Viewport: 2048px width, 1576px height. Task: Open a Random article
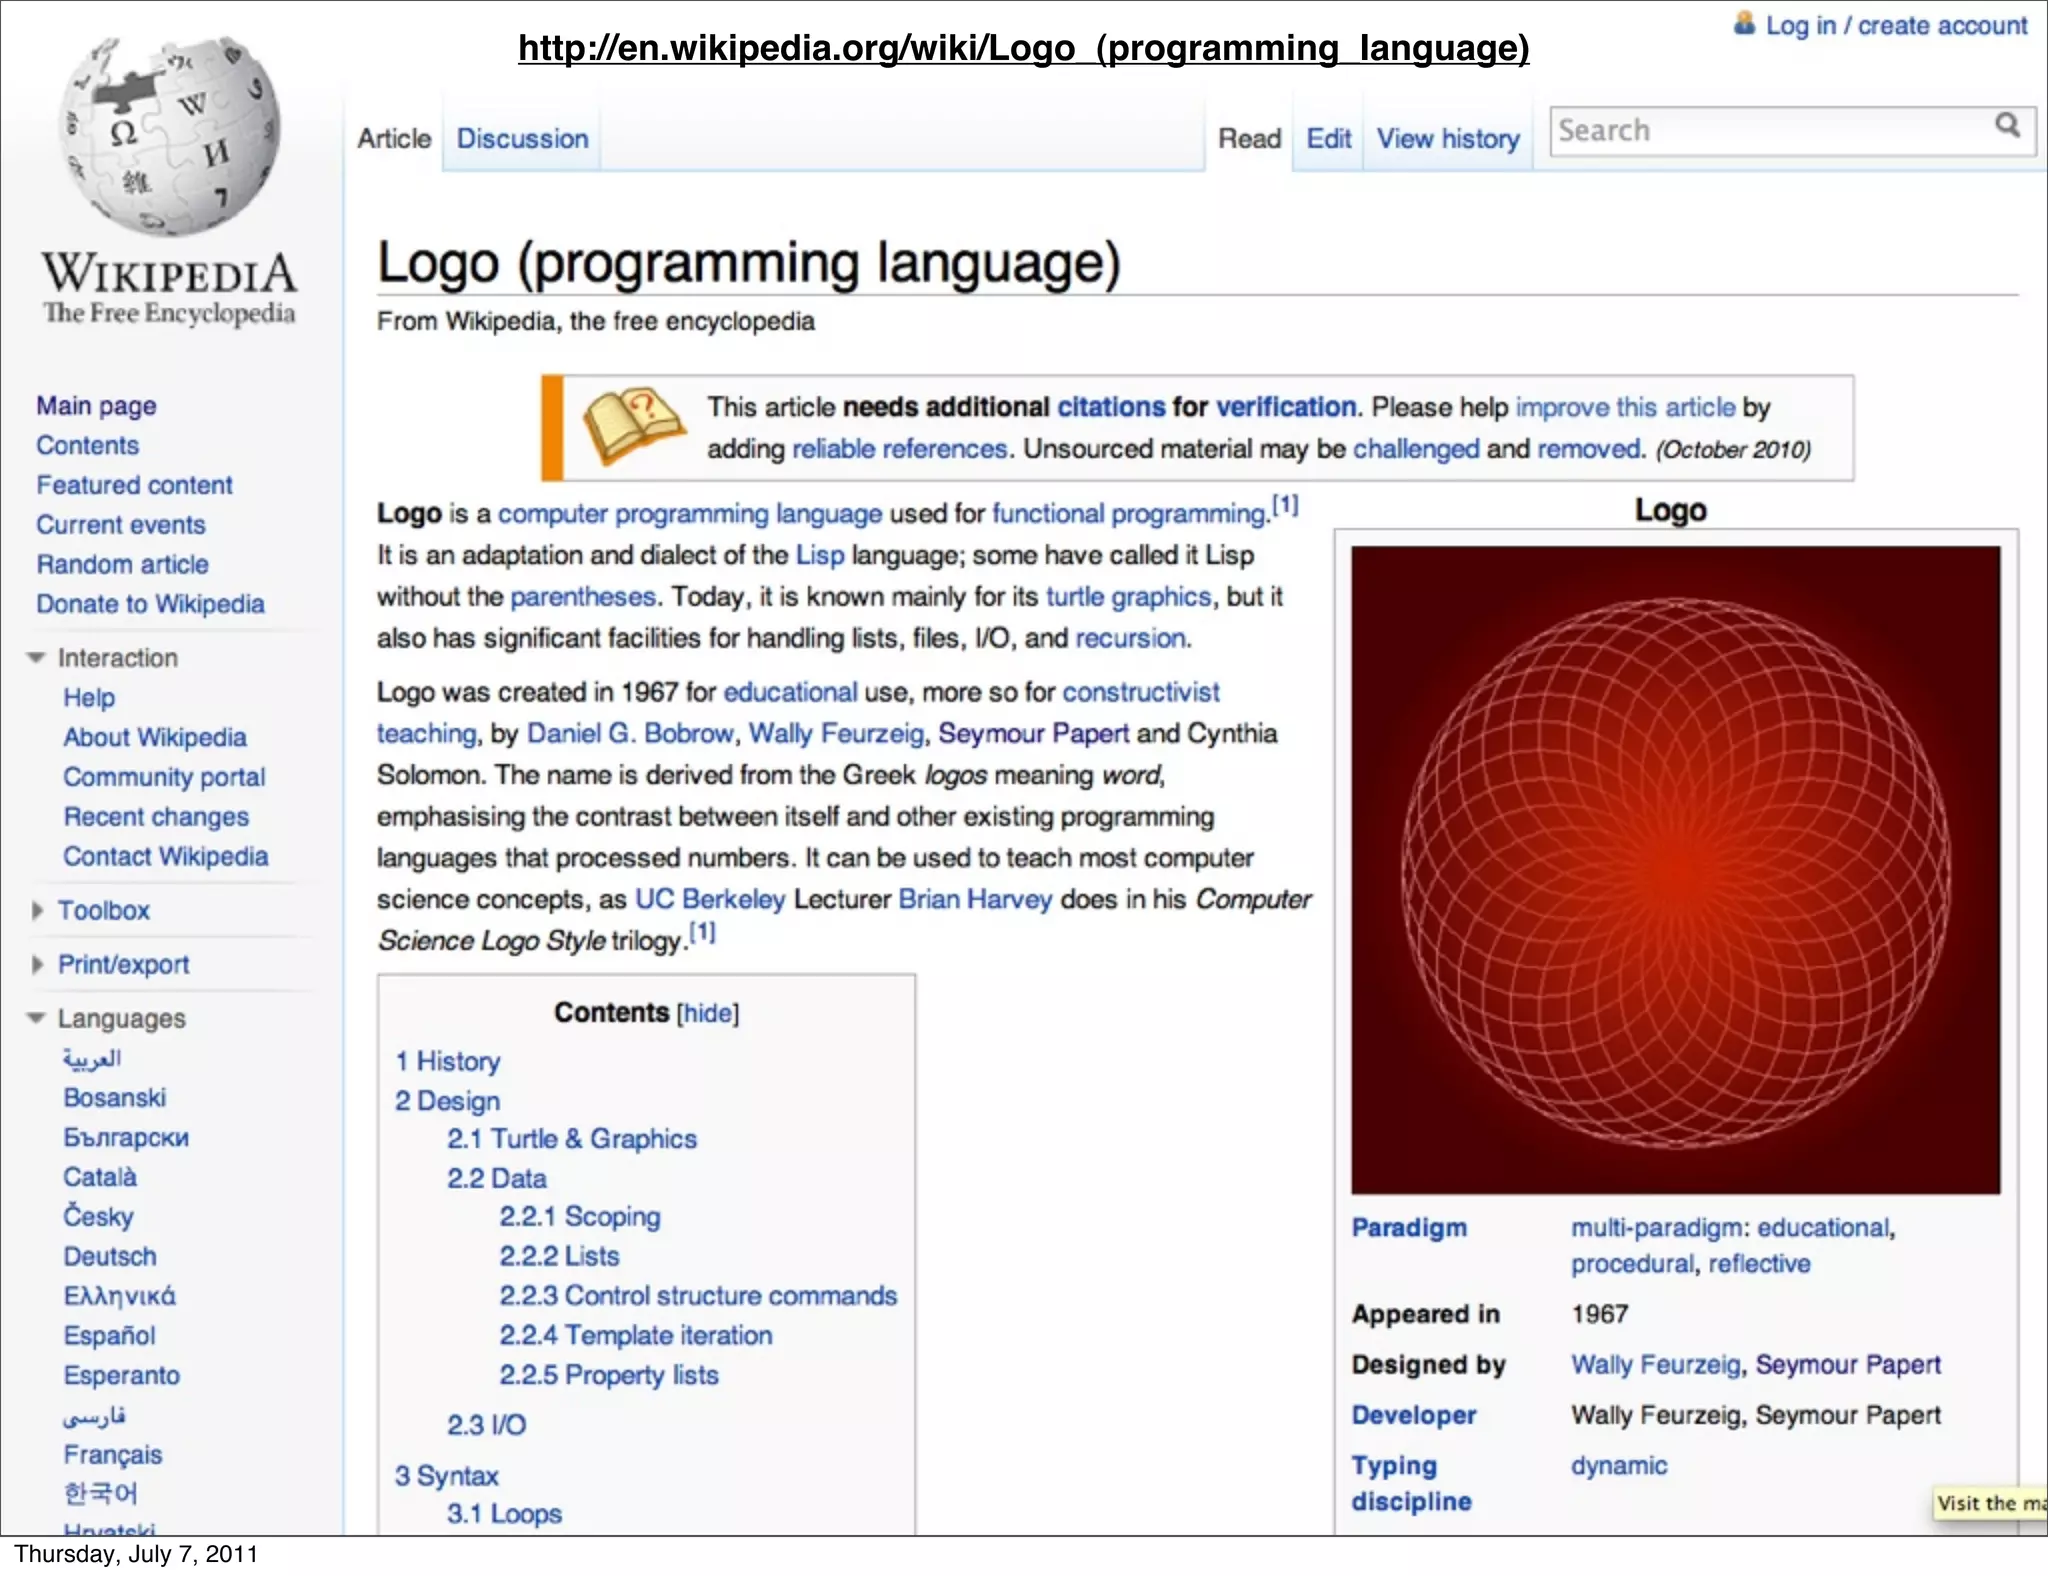point(122,564)
